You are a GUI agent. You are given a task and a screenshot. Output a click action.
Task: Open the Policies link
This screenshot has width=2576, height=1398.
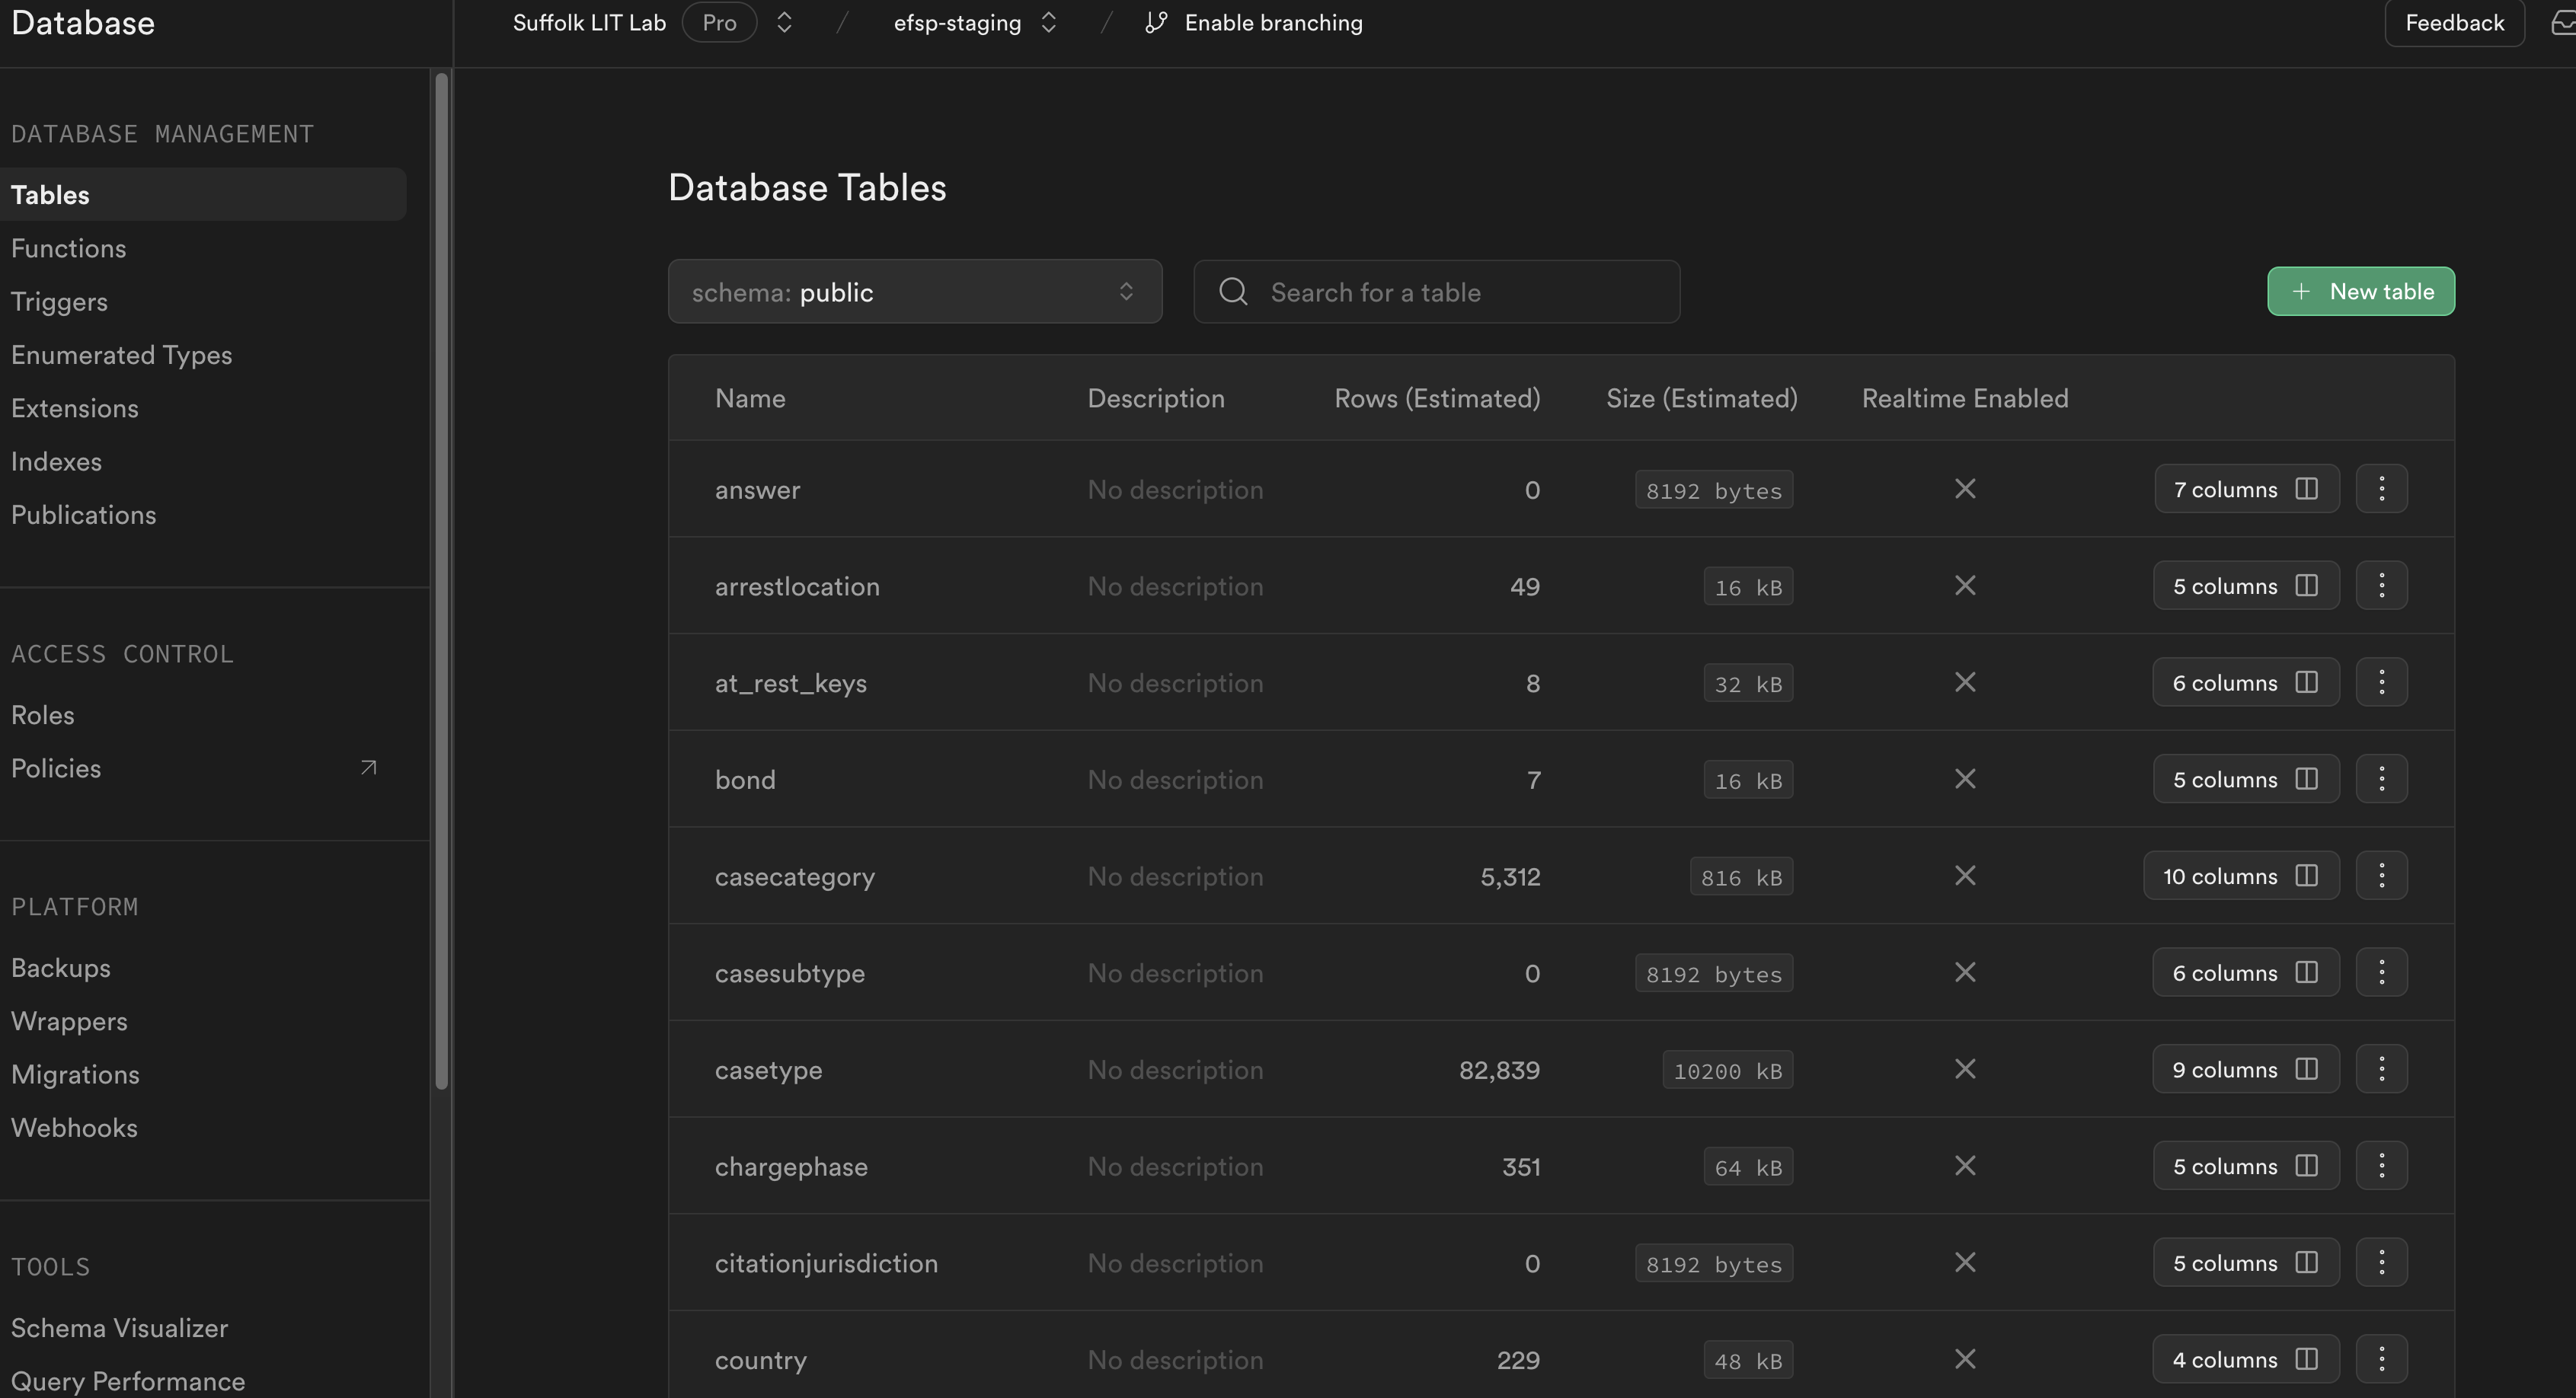(56, 768)
